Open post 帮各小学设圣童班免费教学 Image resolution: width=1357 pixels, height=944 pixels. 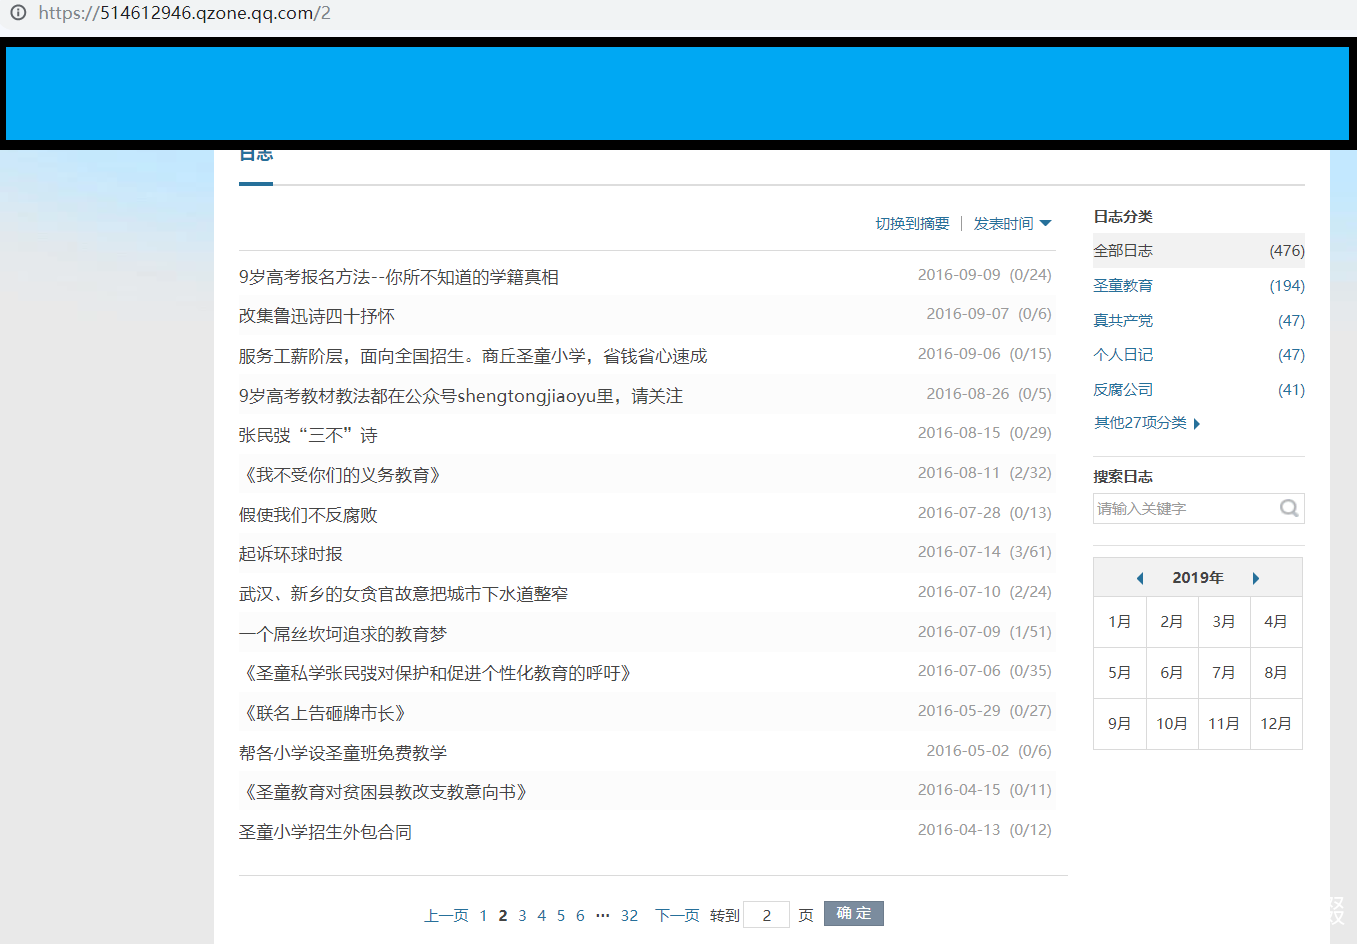coord(343,753)
